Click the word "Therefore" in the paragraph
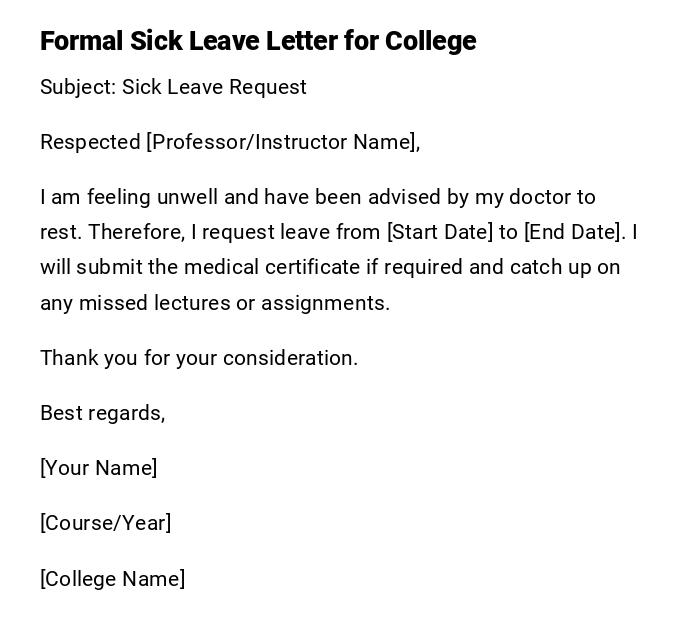Viewport: 700px width, 641px height. pos(135,232)
